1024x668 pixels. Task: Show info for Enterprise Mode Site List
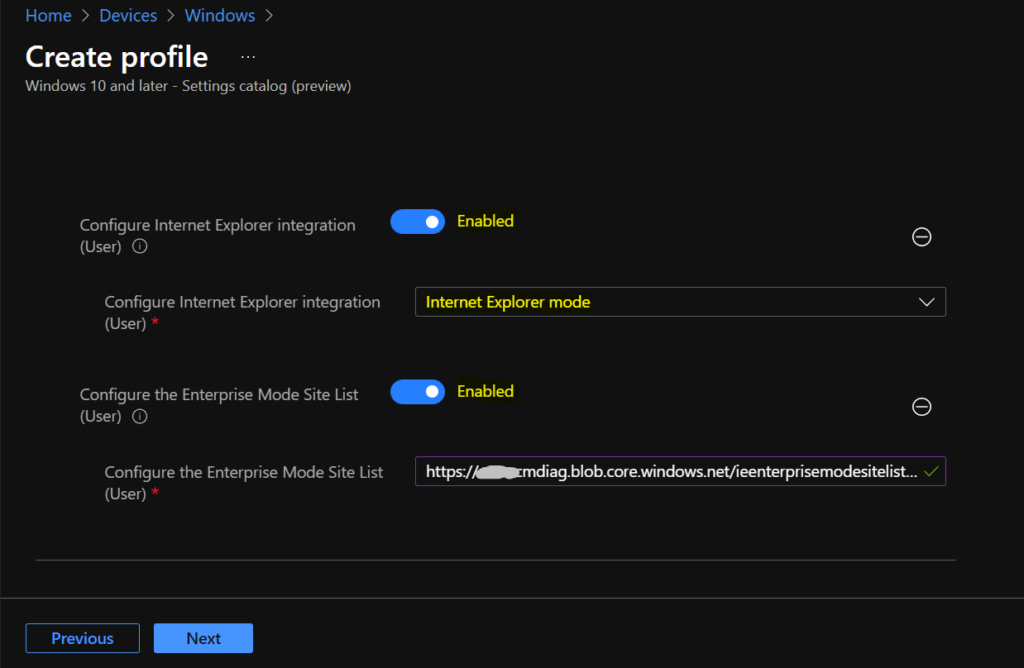[140, 416]
